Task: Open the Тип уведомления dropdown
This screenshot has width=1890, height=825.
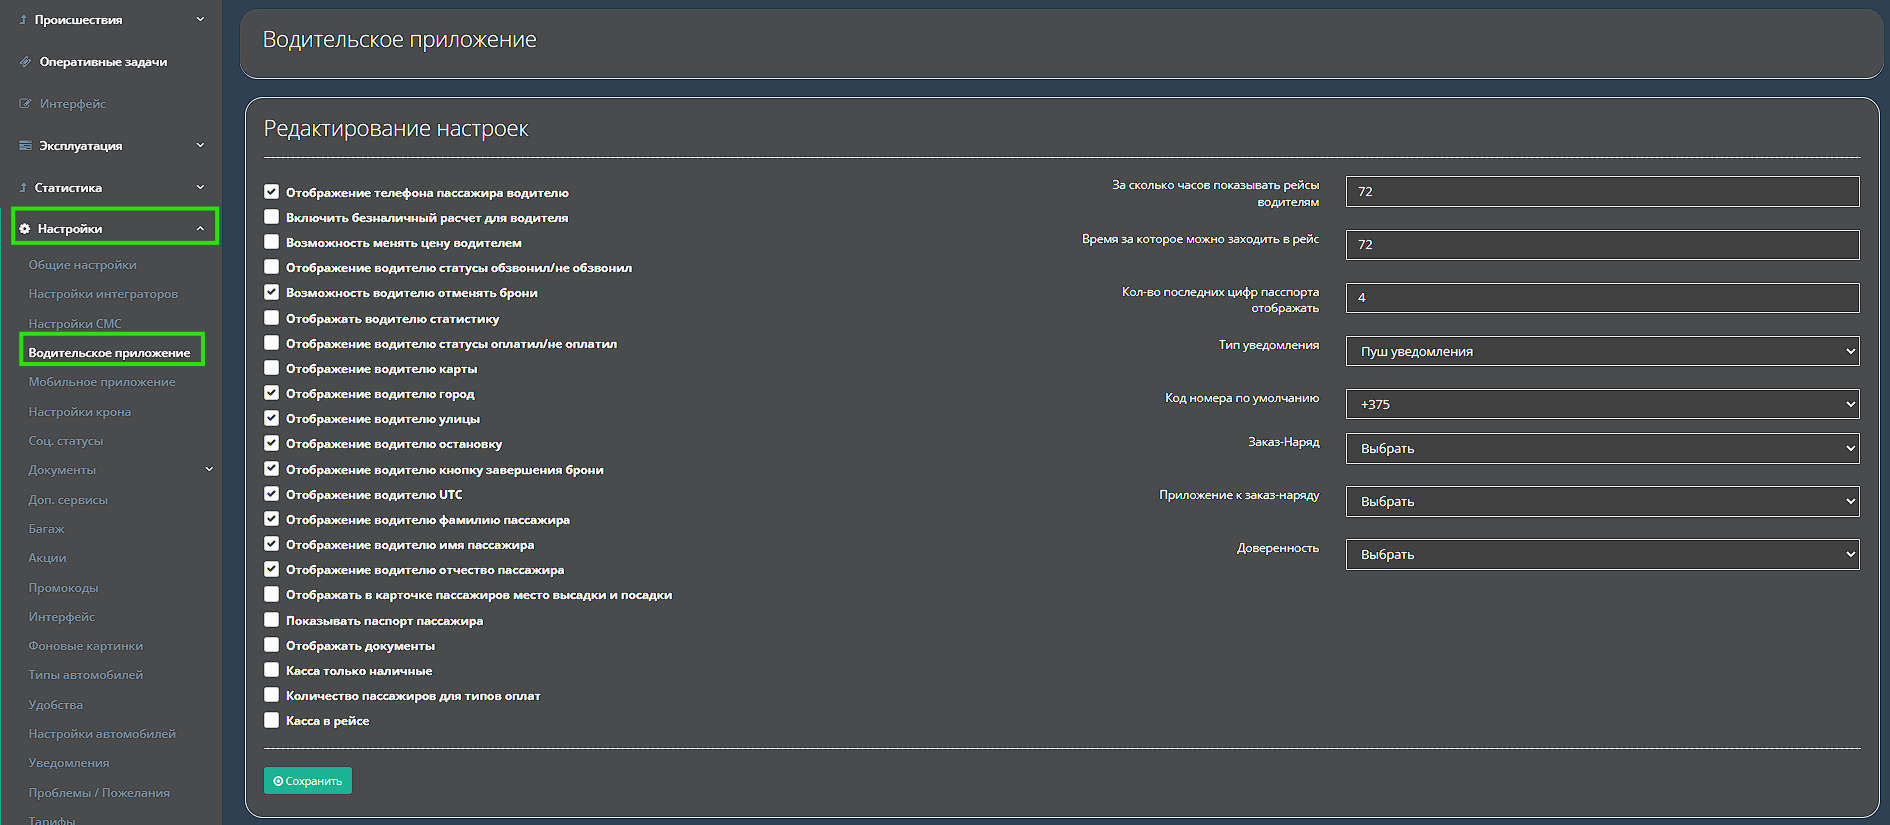Action: [1602, 351]
